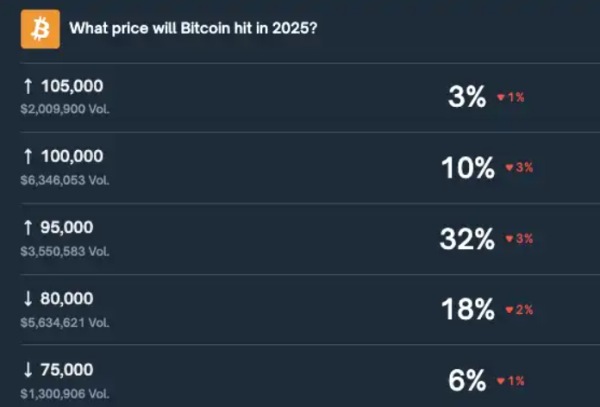Click the up arrow beside 100,000
Screen dimensions: 600x407
coord(28,157)
